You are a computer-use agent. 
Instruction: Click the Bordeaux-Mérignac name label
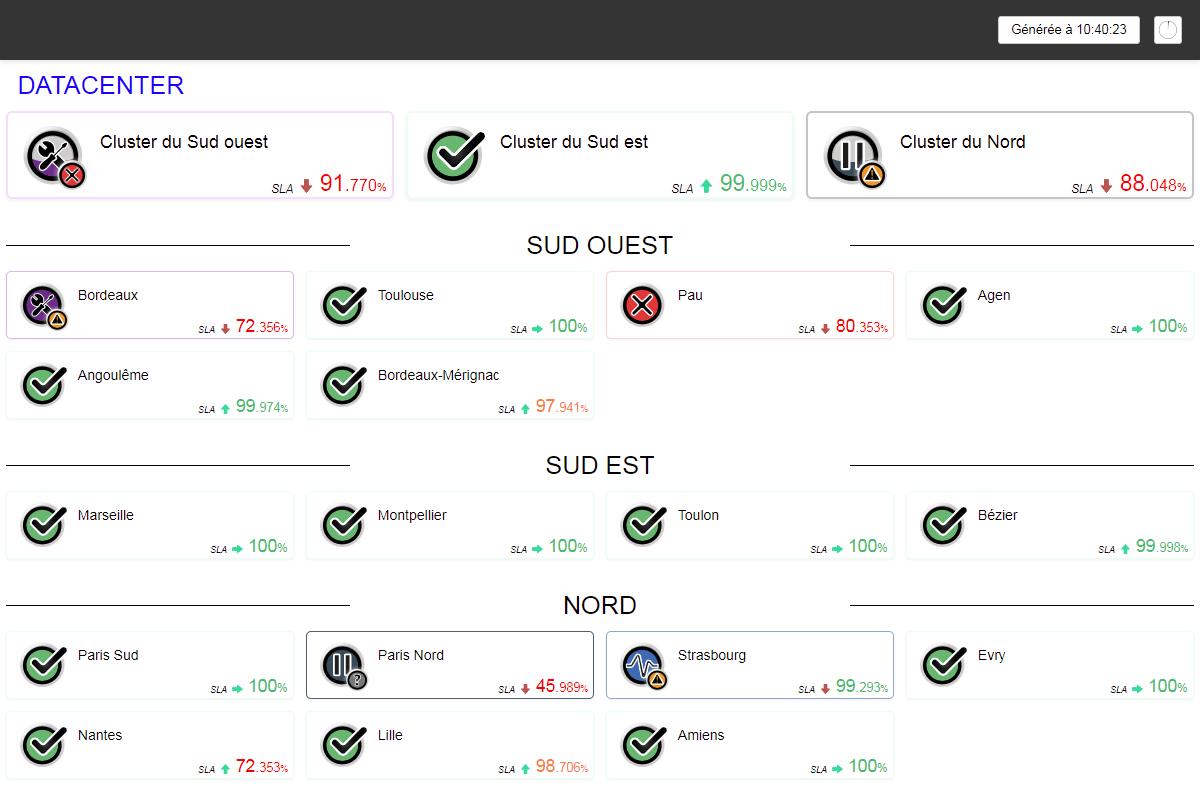438,375
